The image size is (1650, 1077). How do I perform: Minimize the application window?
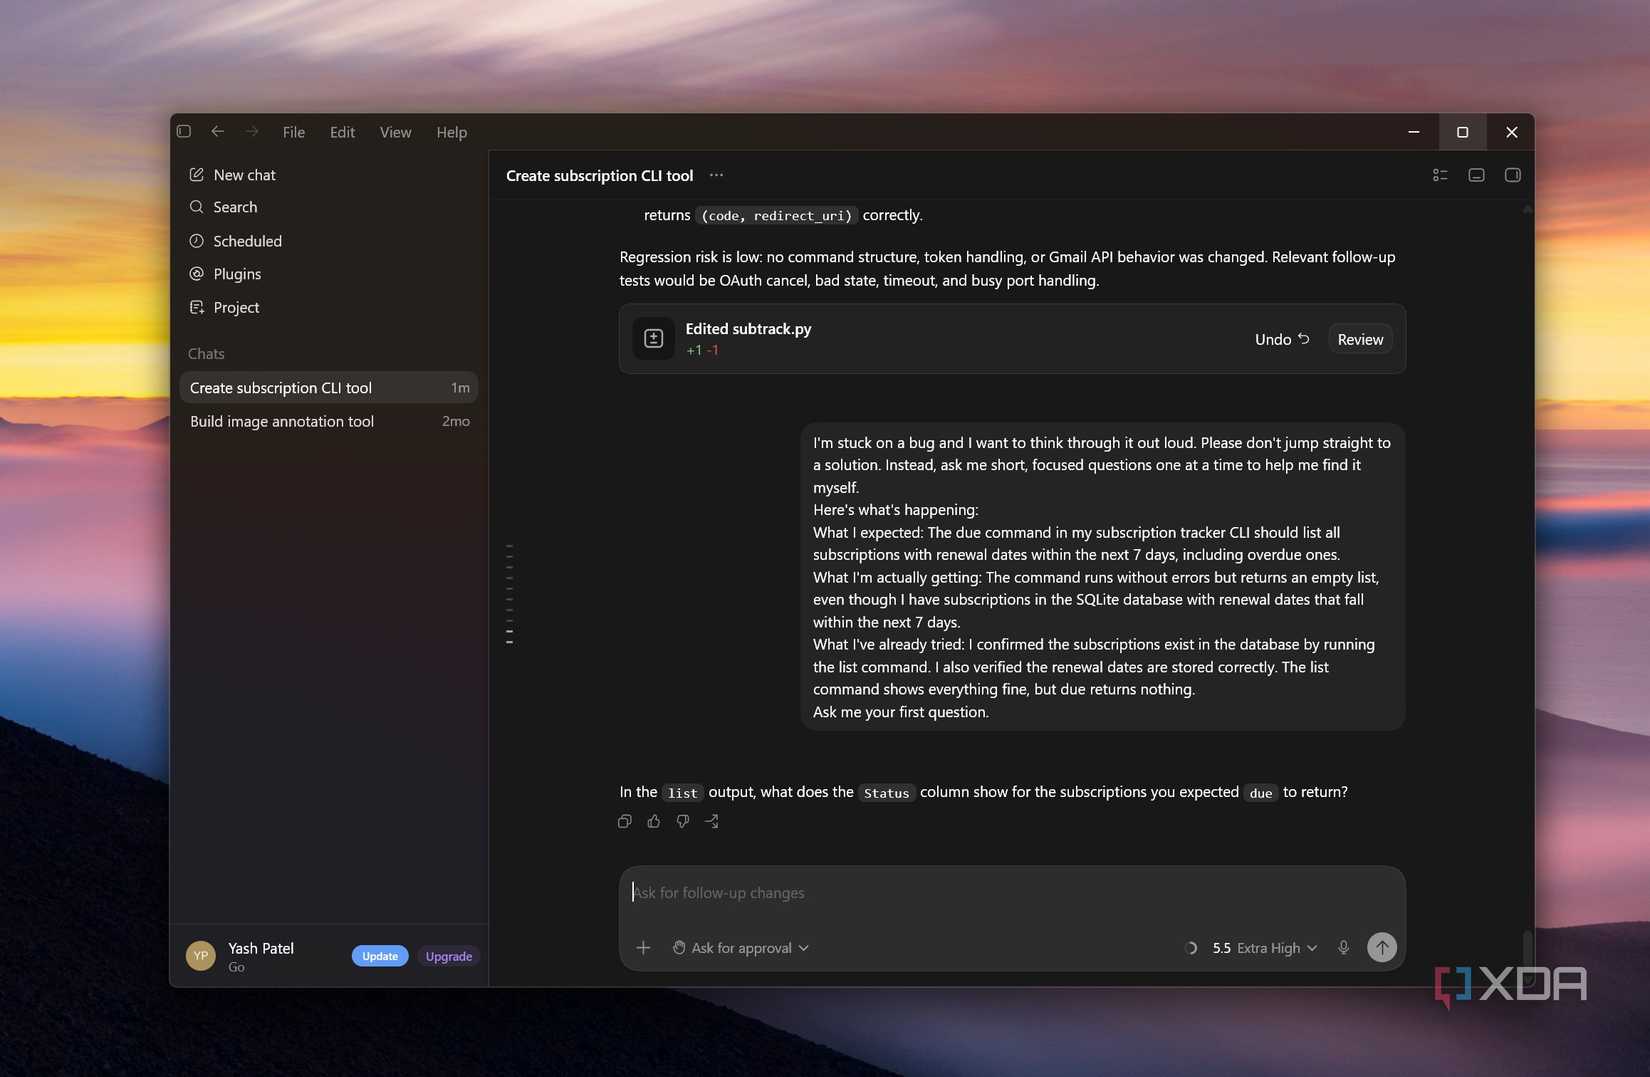click(x=1413, y=132)
